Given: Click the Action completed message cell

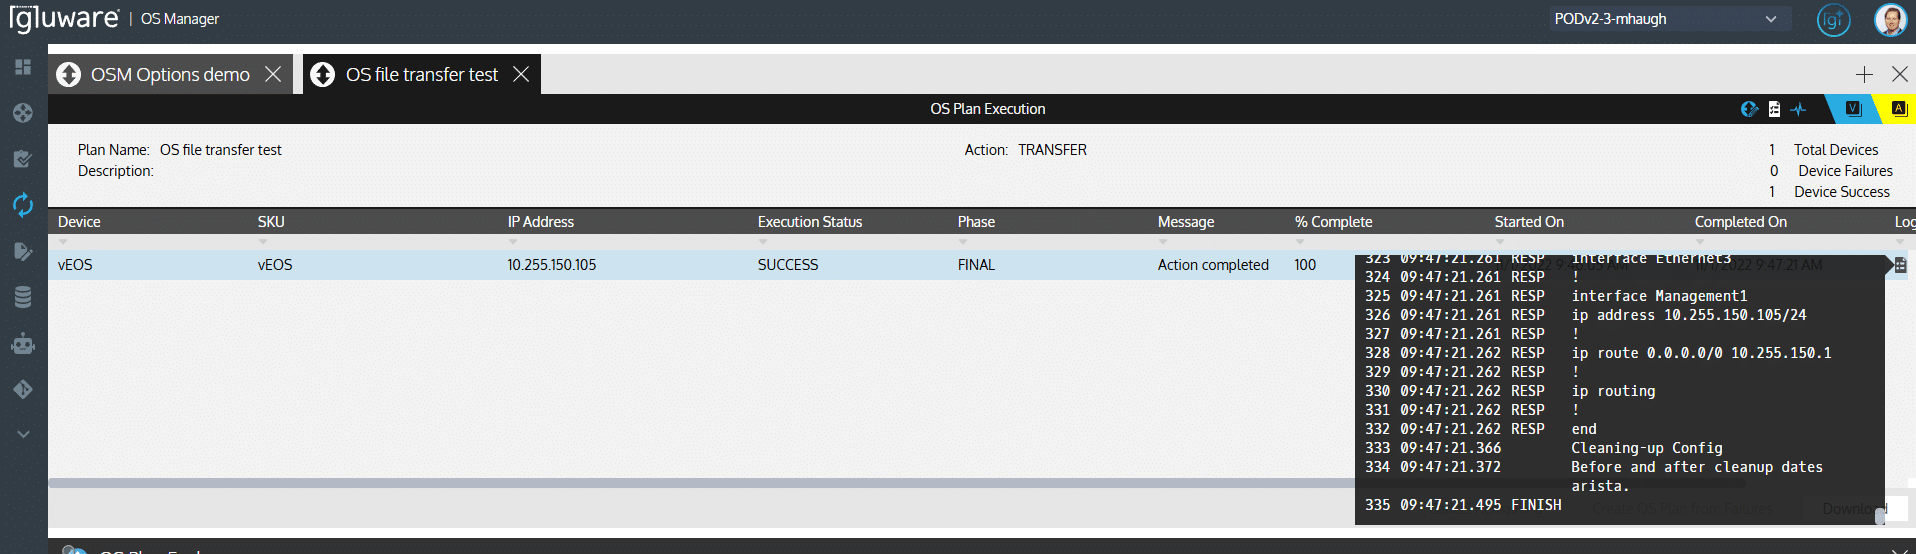Looking at the screenshot, I should 1213,265.
